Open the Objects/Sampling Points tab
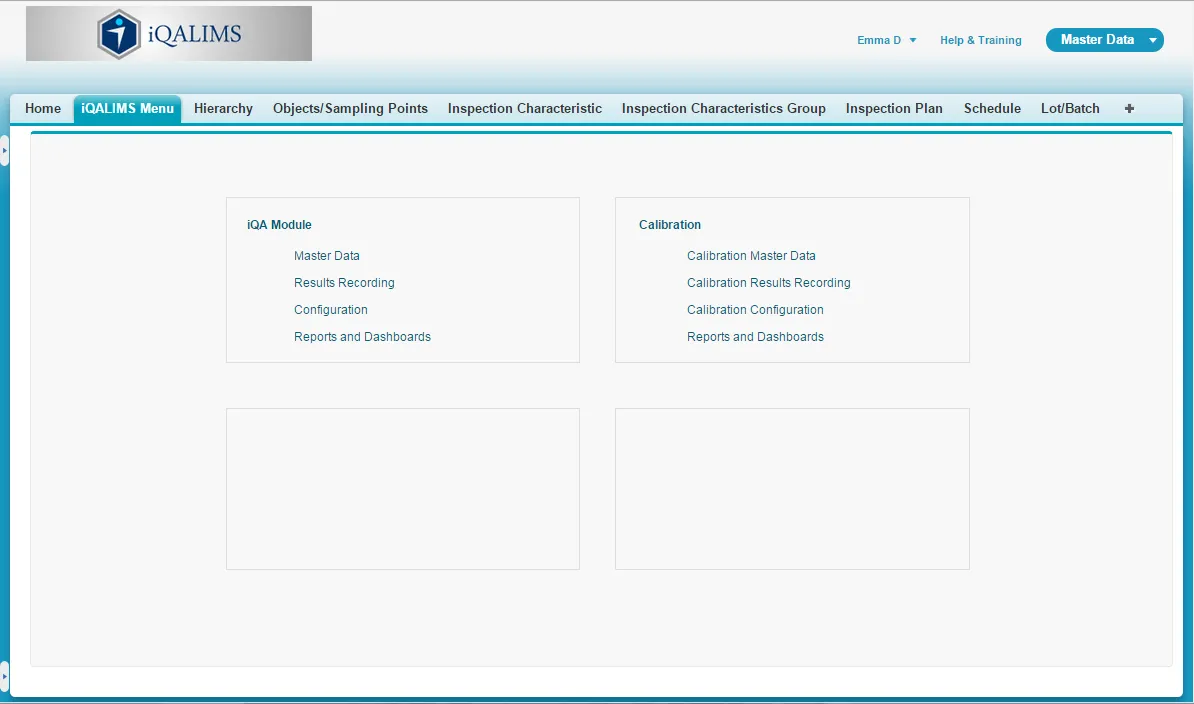This screenshot has height=704, width=1194. click(350, 109)
